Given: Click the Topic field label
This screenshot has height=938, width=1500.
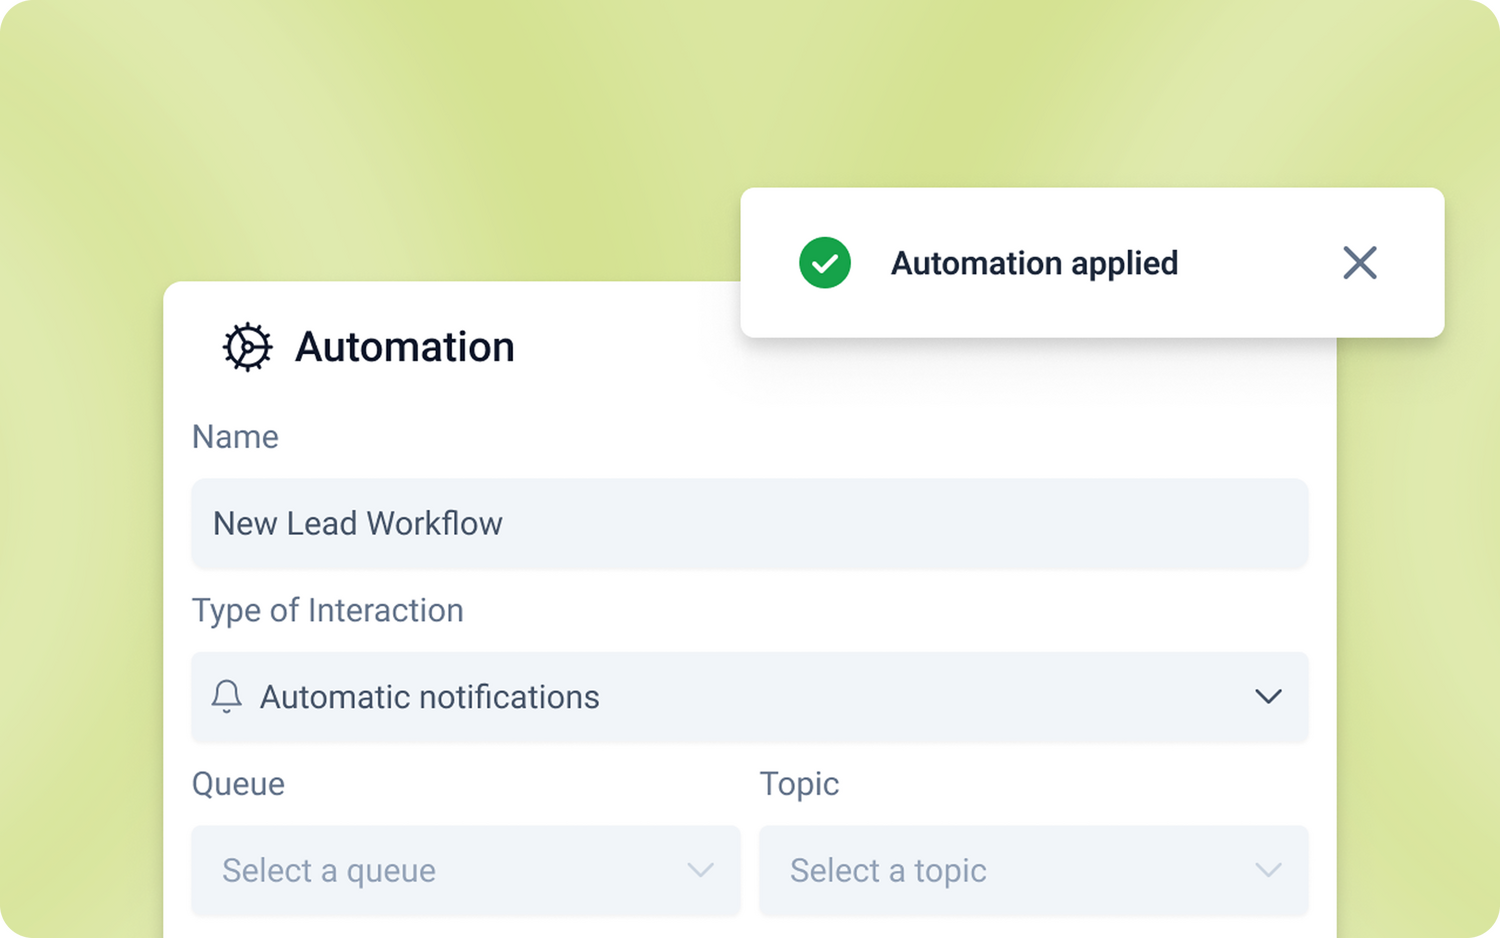Looking at the screenshot, I should 798,784.
